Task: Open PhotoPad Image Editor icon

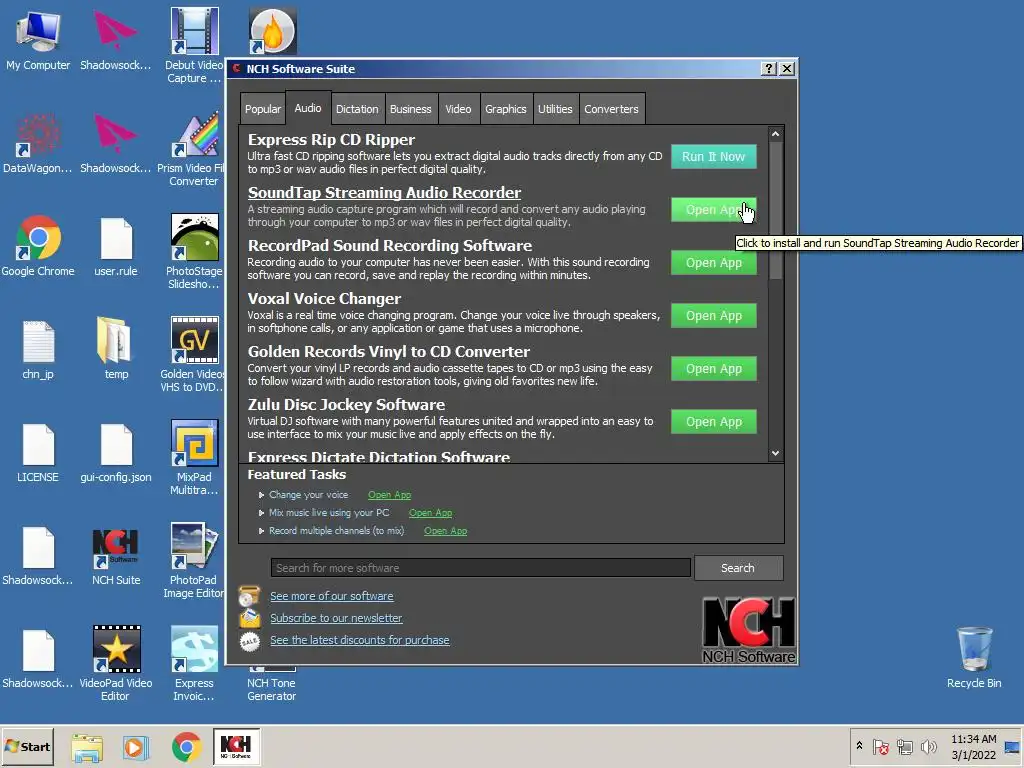Action: [x=193, y=561]
